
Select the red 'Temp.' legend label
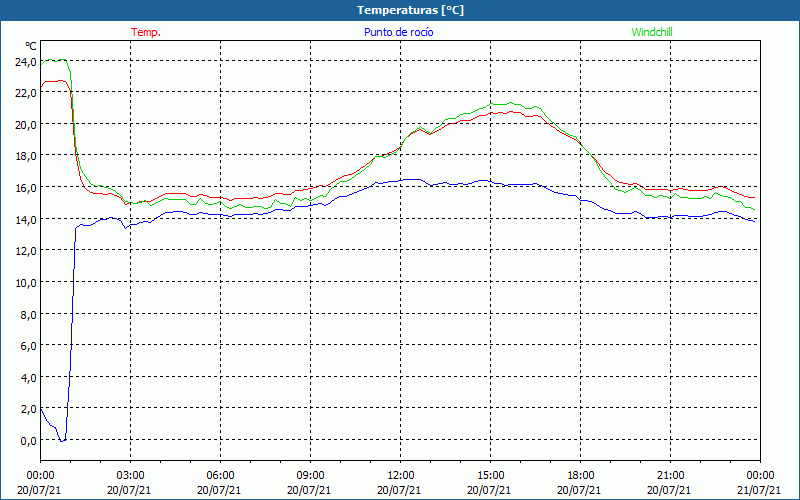tap(146, 32)
